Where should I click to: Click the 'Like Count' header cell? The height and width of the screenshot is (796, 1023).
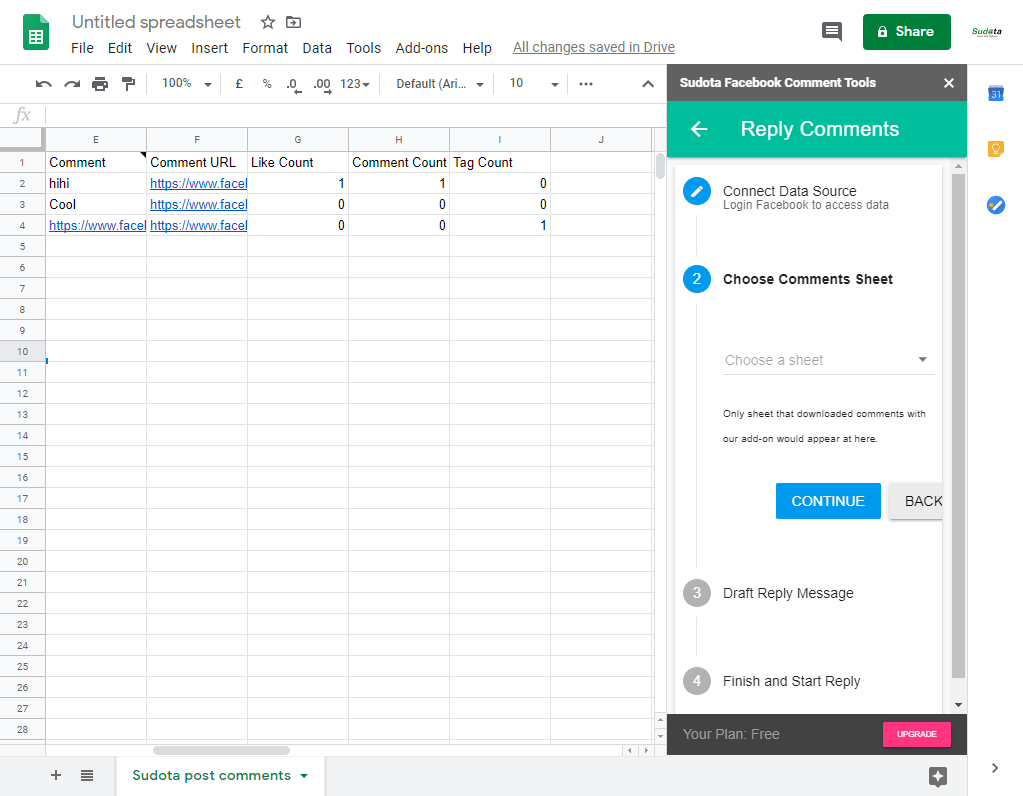(298, 162)
